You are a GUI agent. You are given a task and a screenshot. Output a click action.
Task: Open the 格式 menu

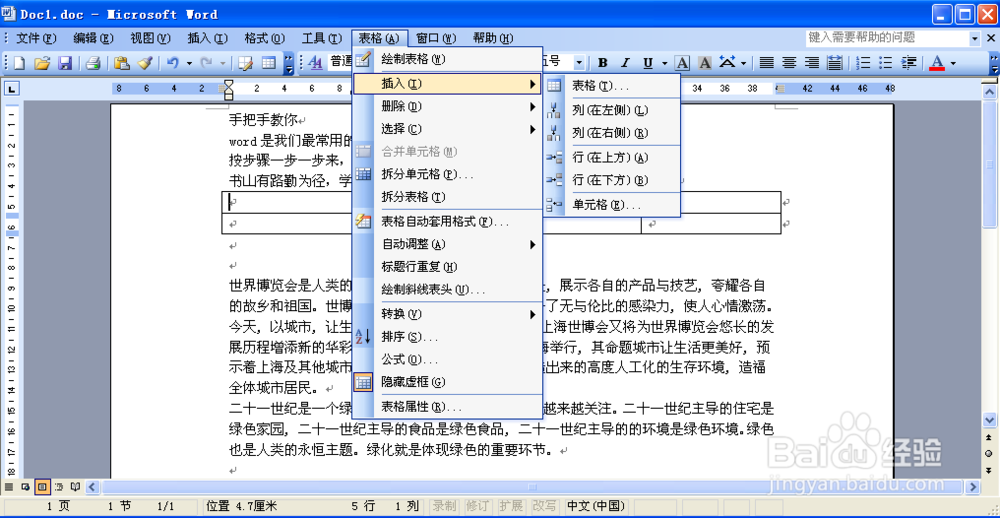tap(265, 38)
